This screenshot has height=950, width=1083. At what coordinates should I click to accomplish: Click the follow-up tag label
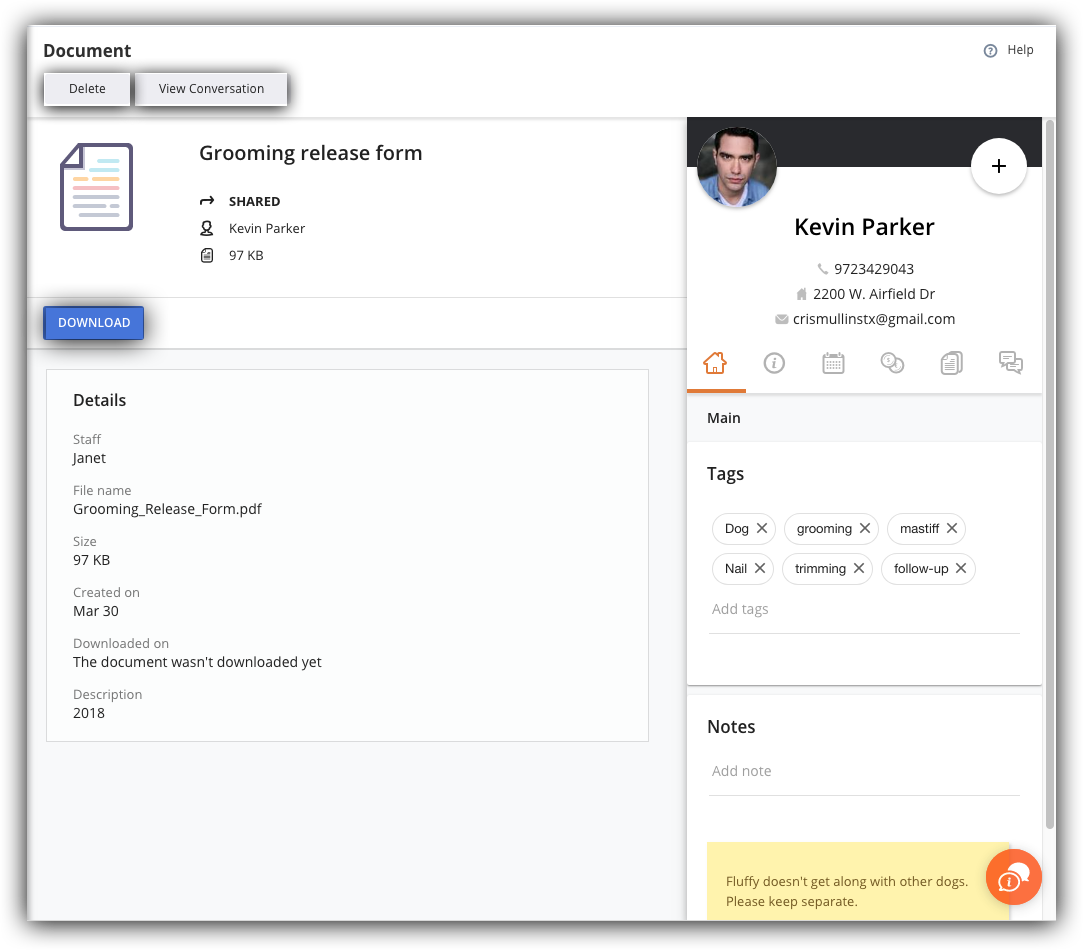click(921, 569)
